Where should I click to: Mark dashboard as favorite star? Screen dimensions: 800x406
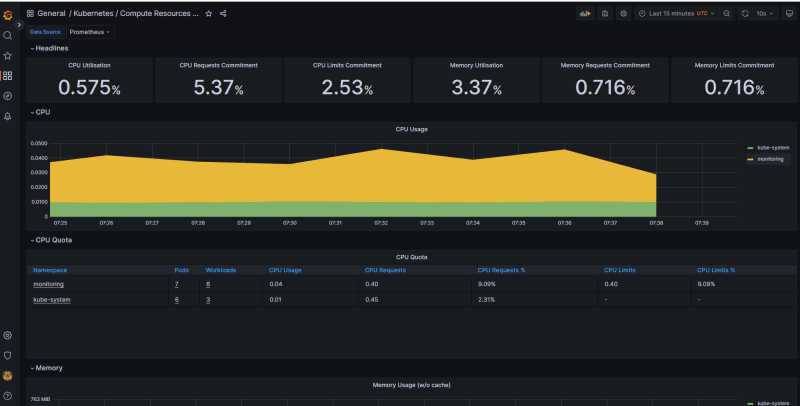click(x=209, y=14)
